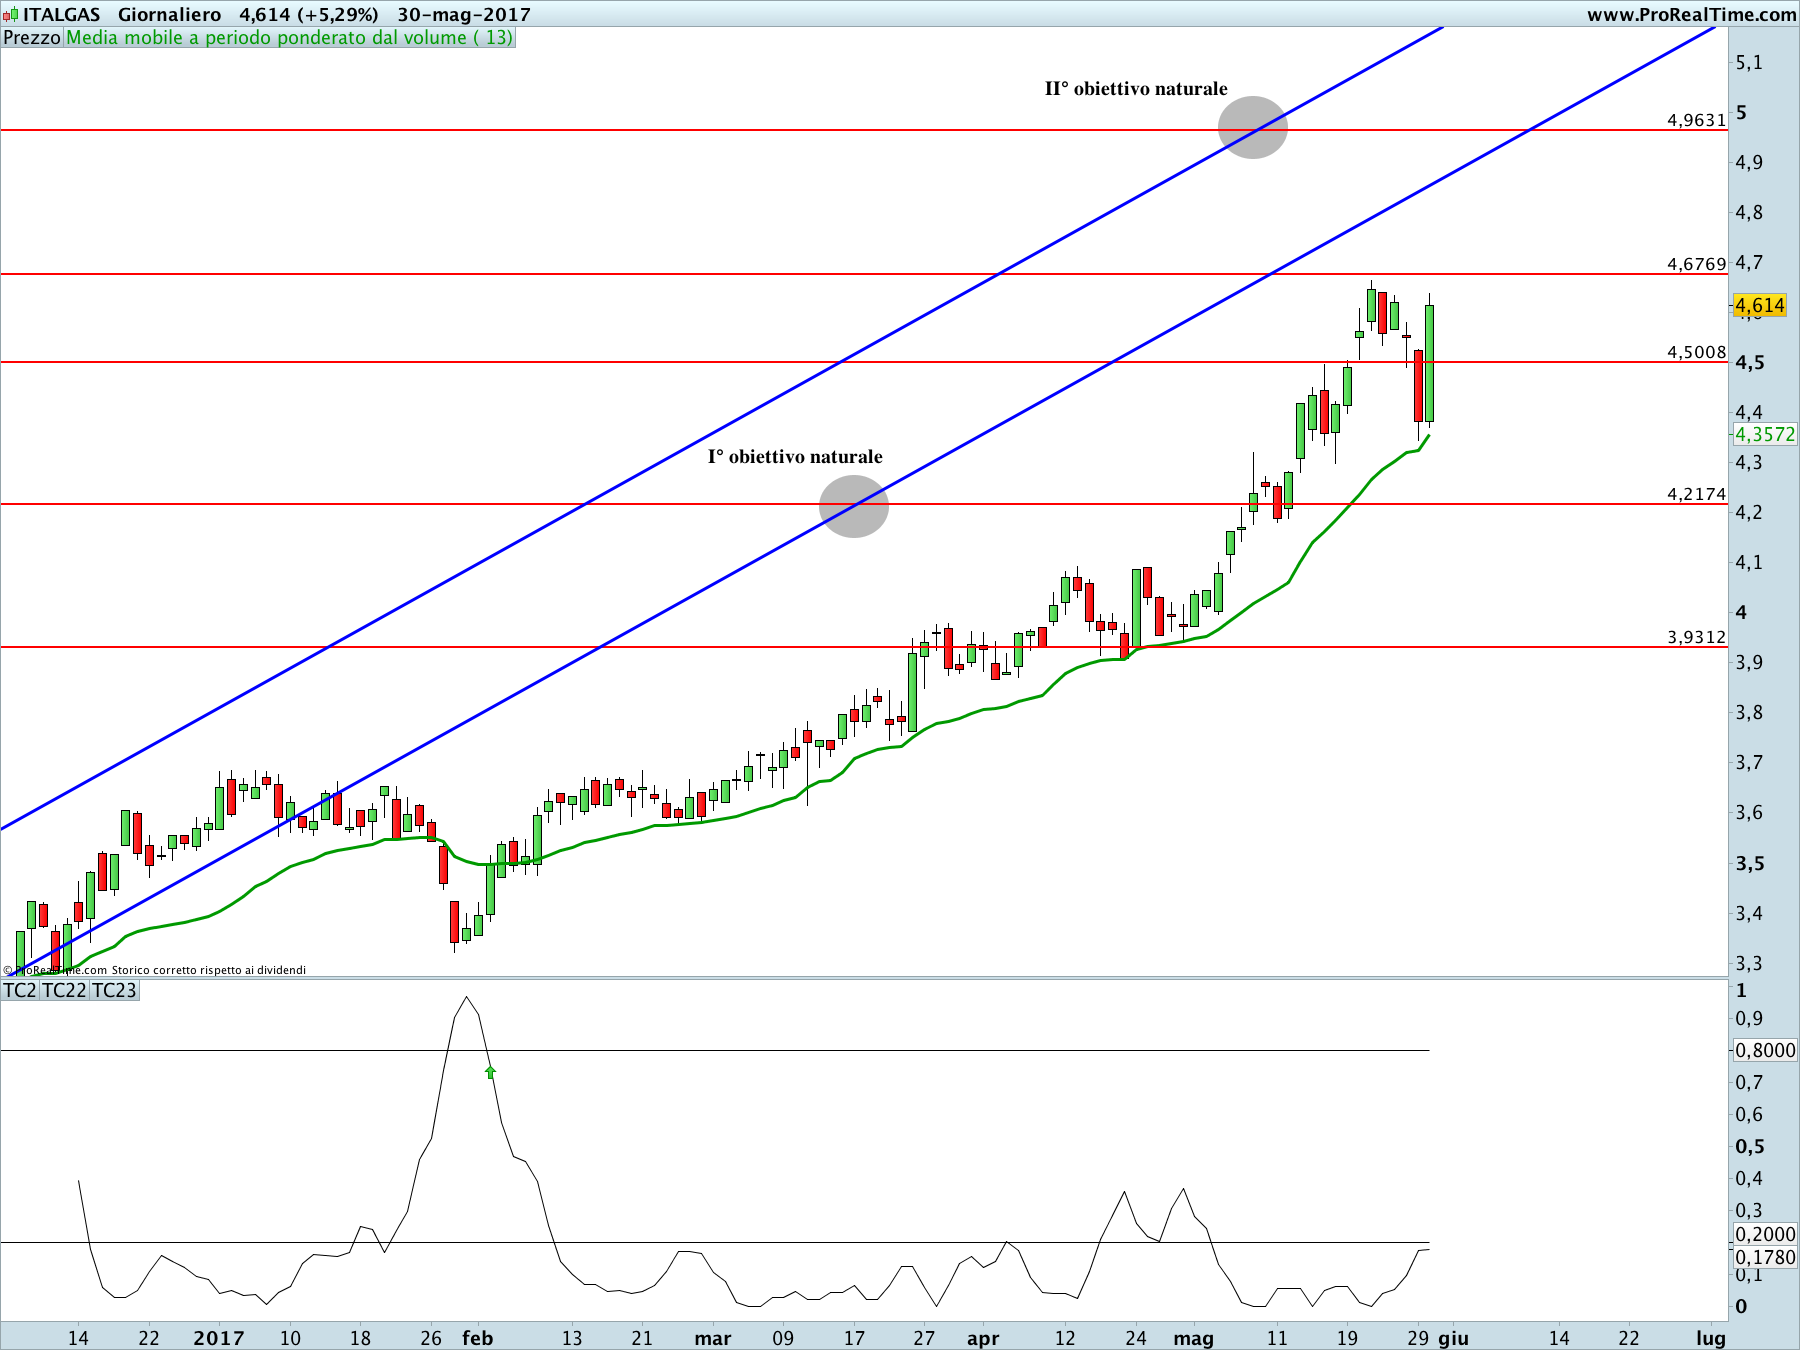
Task: Select the 4,5008 horizontal line label
Action: pos(1696,352)
